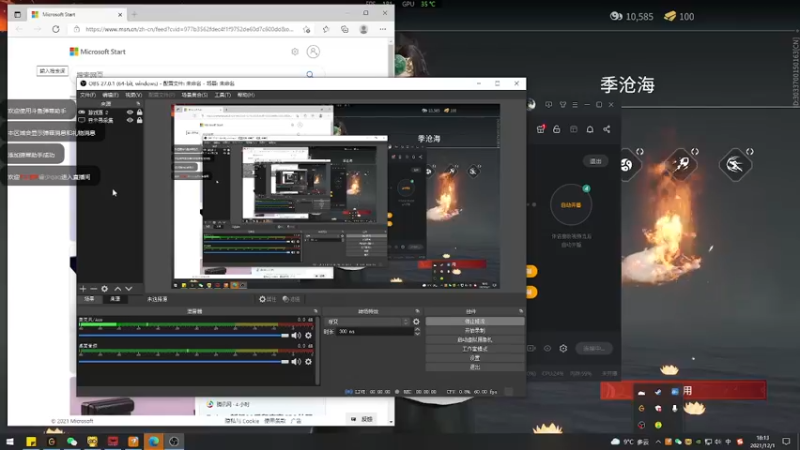Open the scene transition properties gear
The image size is (800, 450).
point(416,321)
